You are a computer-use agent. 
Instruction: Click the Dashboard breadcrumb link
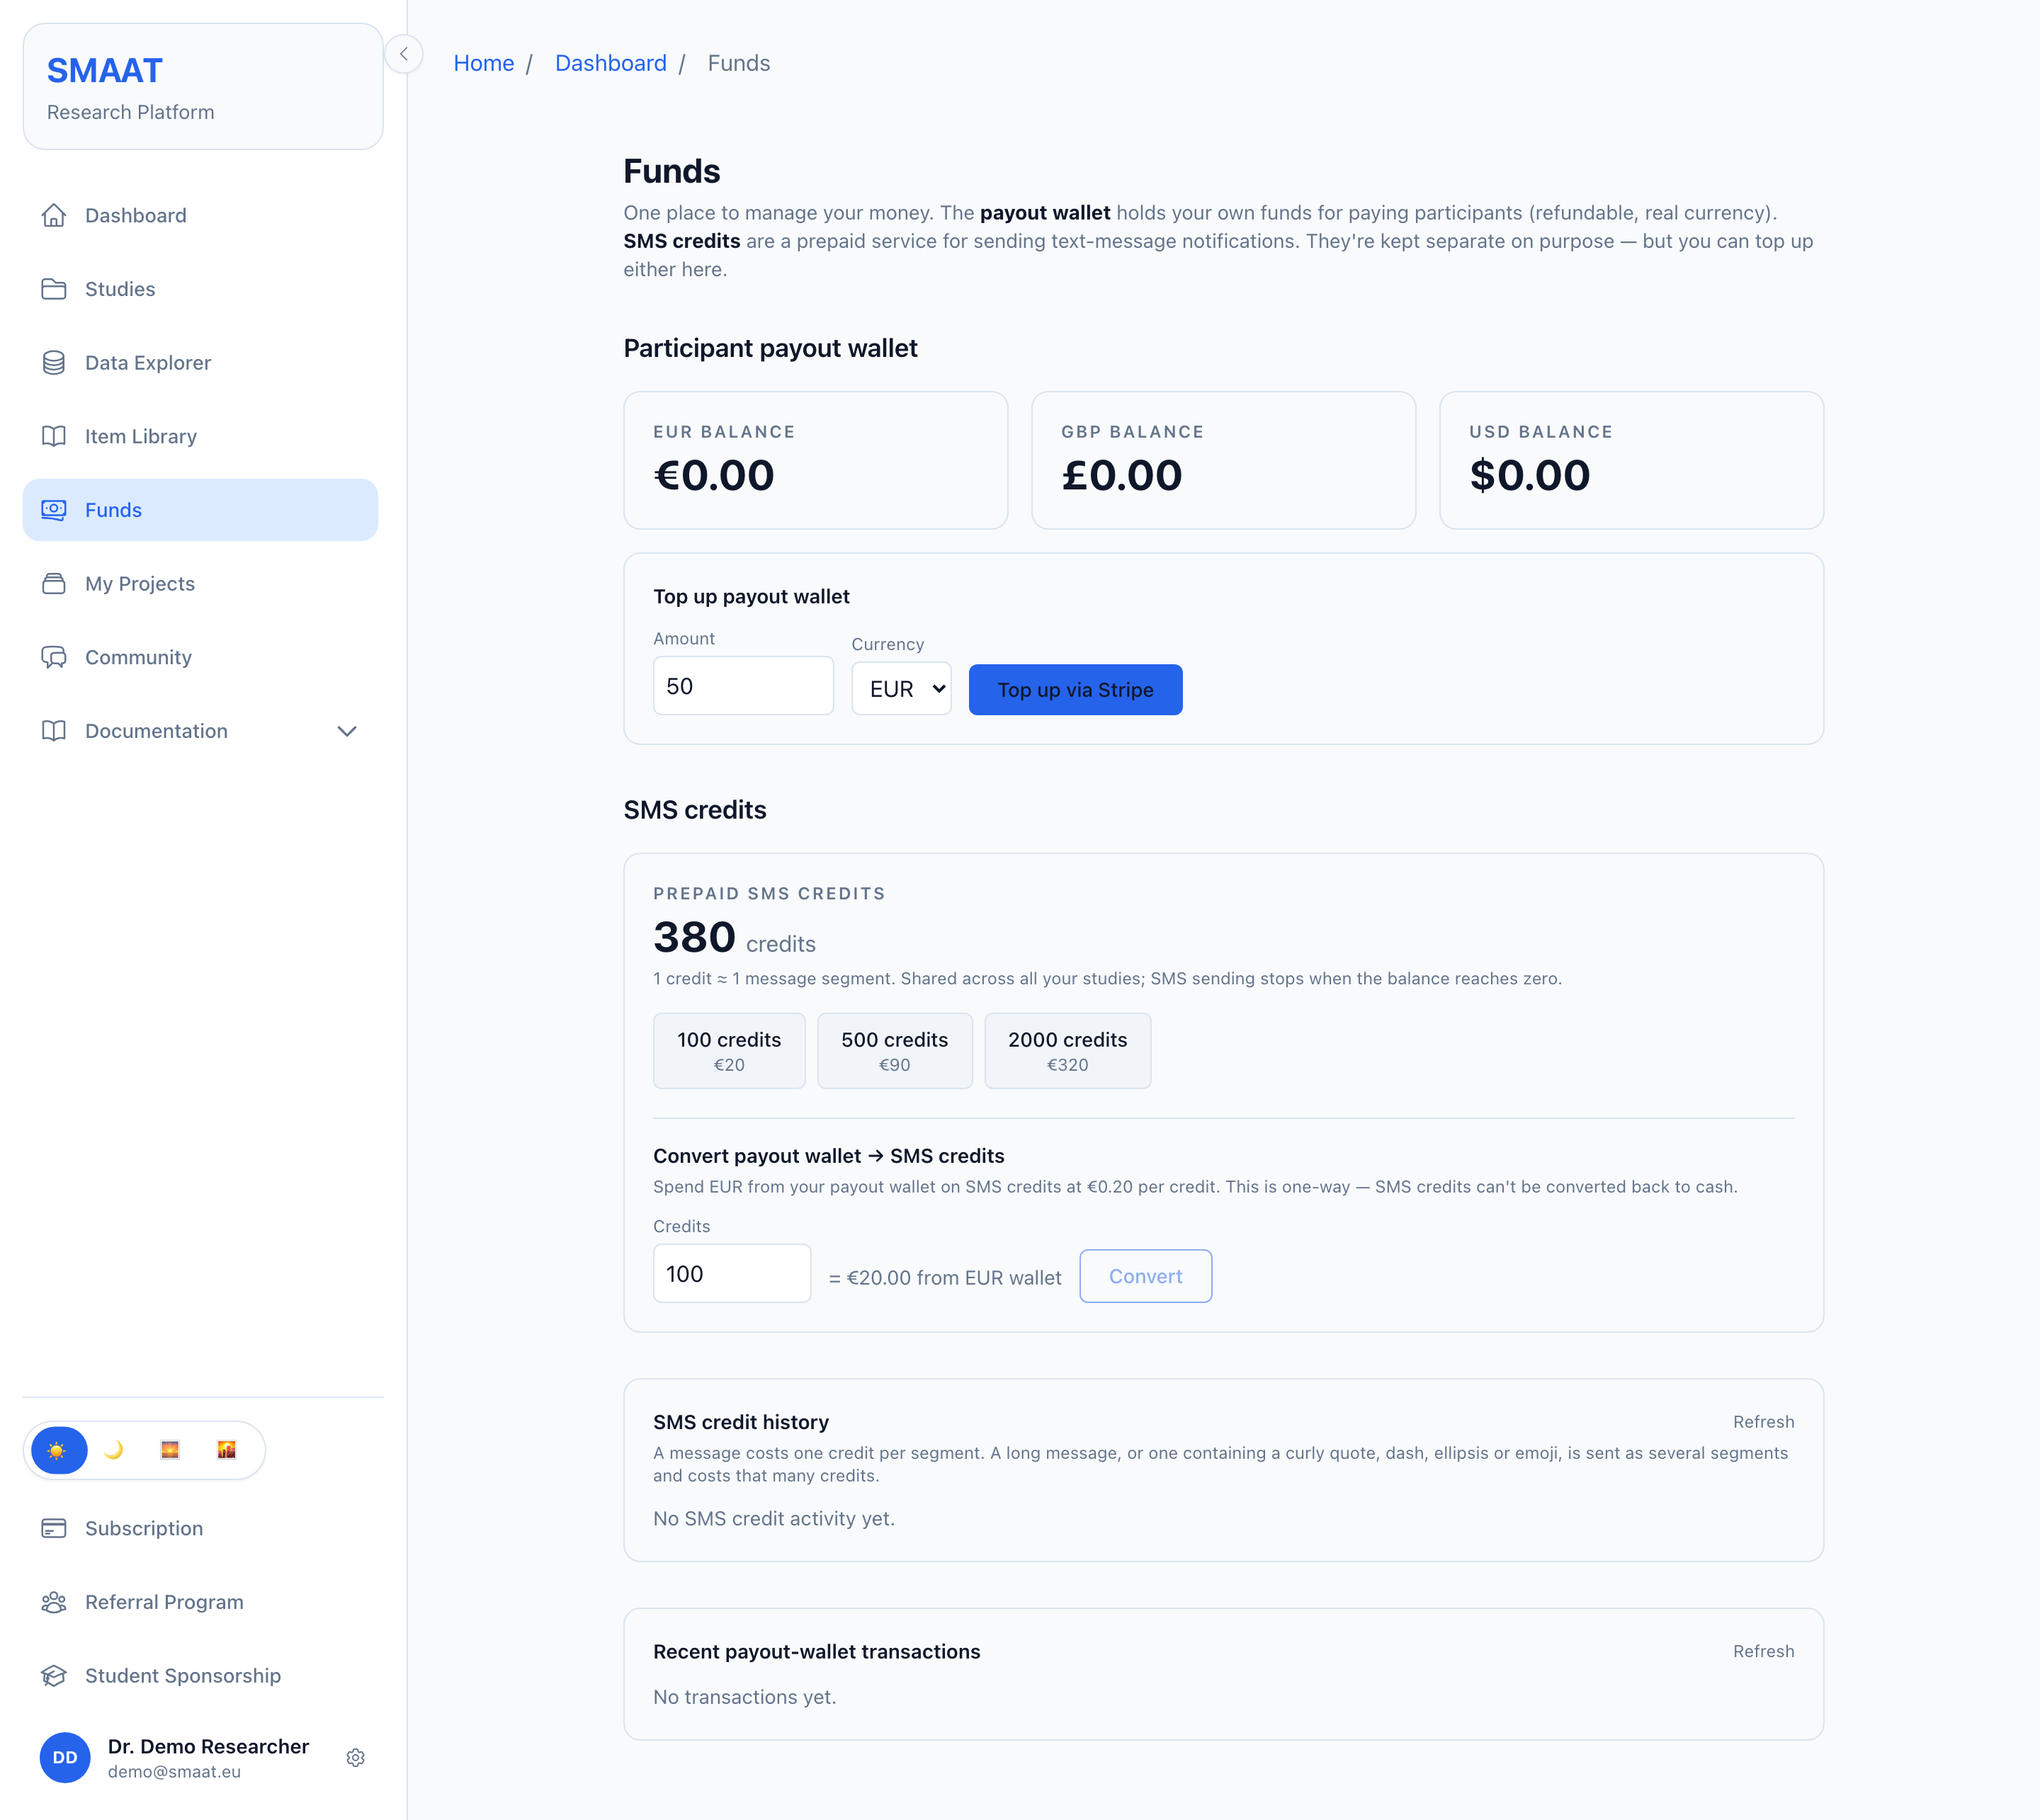[610, 63]
